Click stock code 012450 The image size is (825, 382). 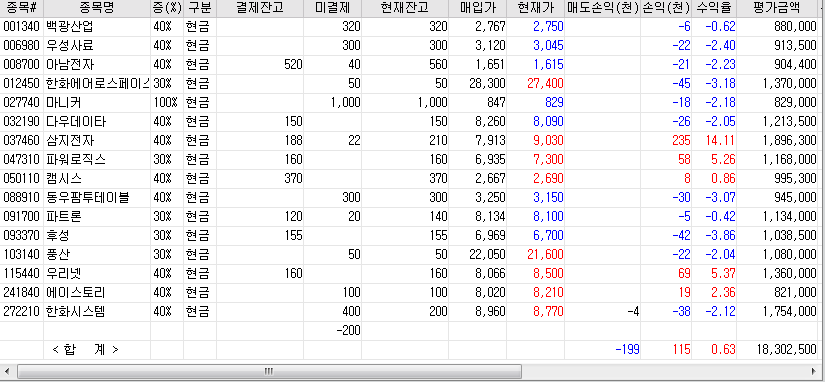[x=21, y=84]
